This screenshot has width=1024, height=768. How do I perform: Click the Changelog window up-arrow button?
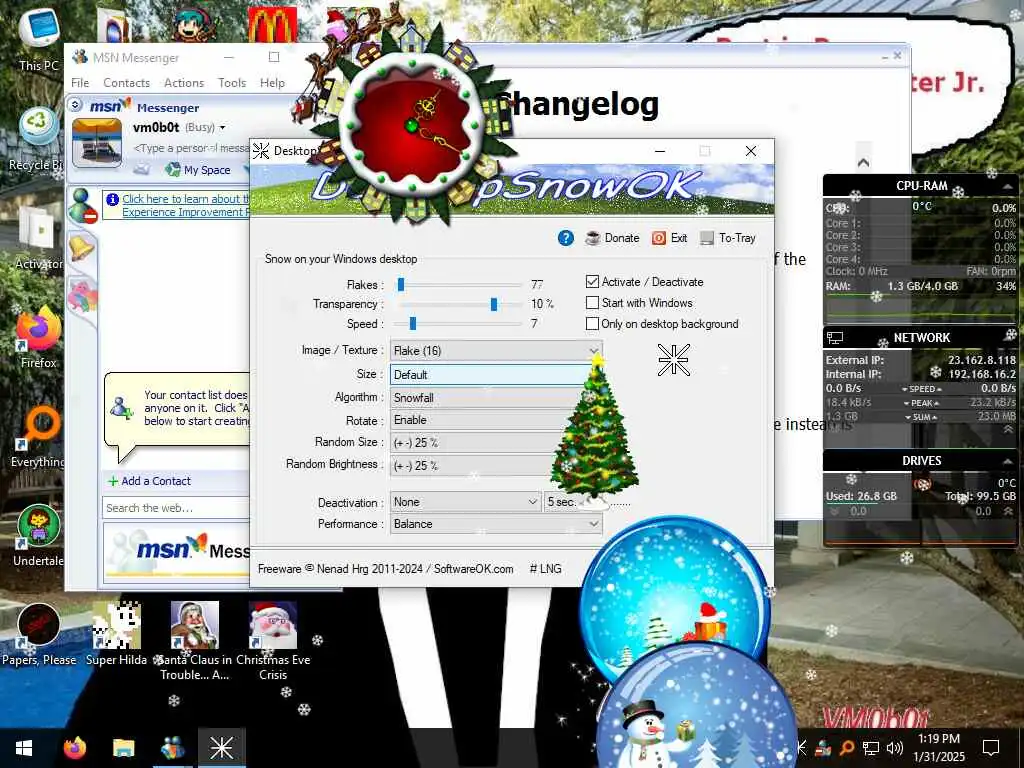[x=863, y=162]
